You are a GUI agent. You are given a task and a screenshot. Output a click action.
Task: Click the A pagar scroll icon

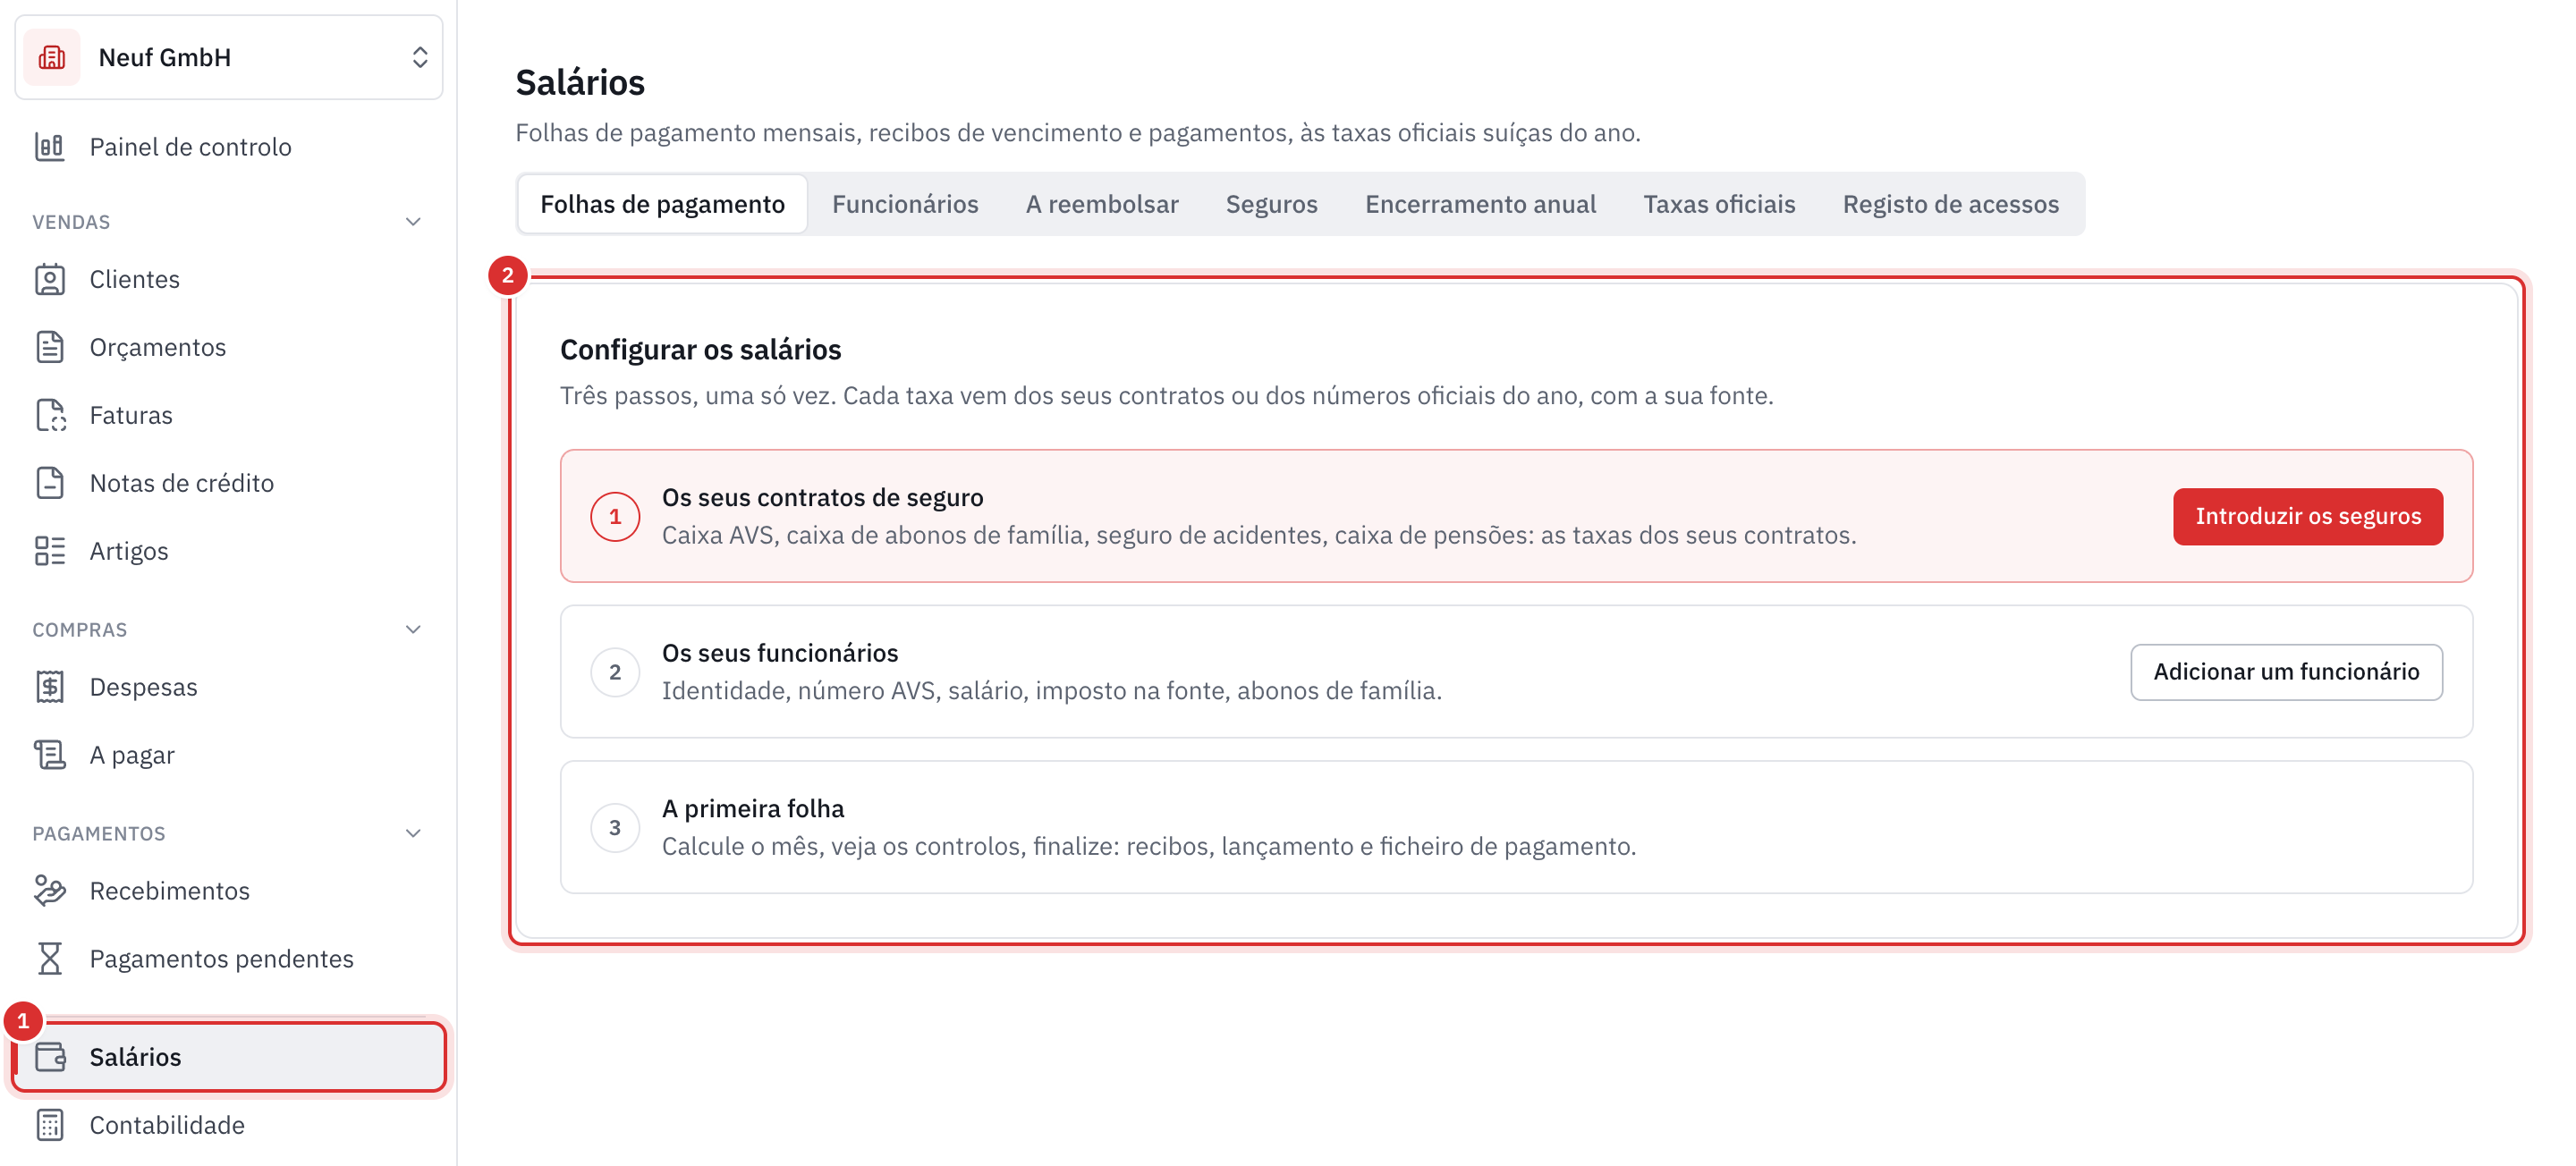(x=50, y=755)
